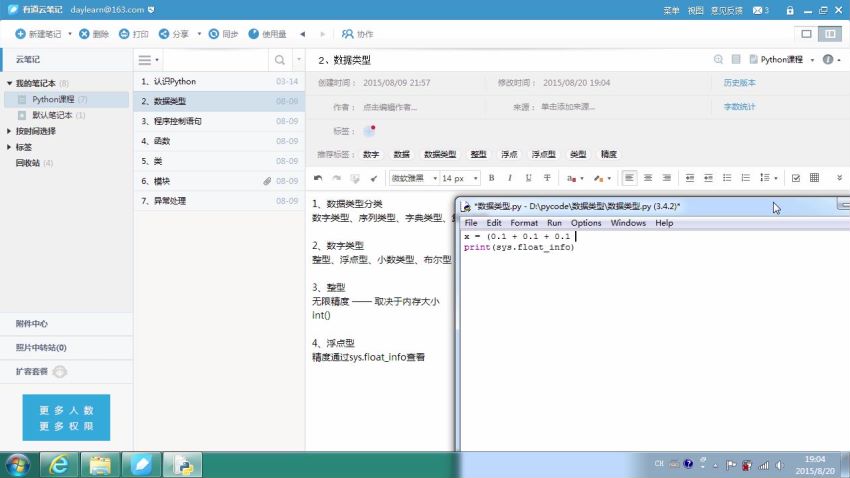Open the 微软雅黑 font family dropdown
The height and width of the screenshot is (478, 850).
click(411, 178)
